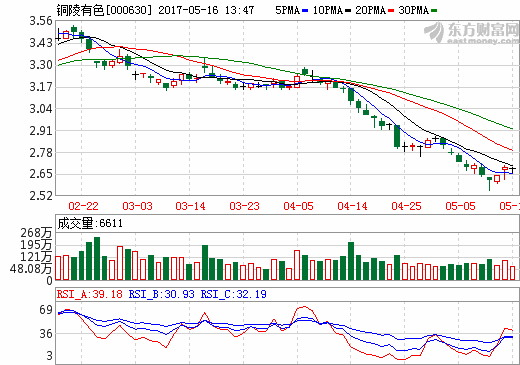Click the 36 RSI axis label
520x365 pixels.
(x=46, y=334)
